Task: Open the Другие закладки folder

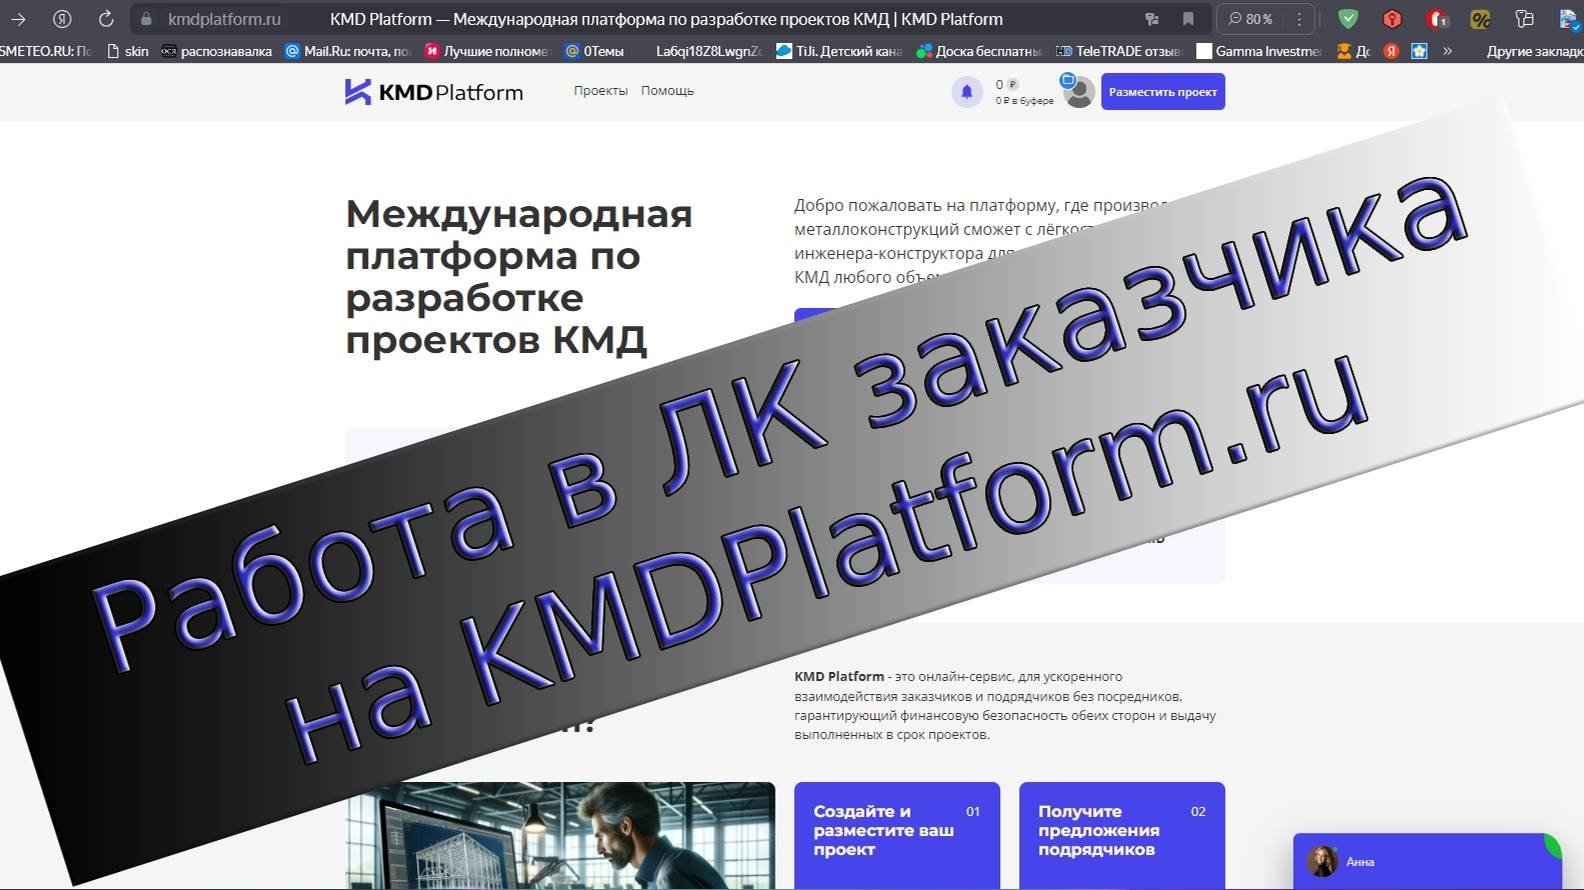Action: [x=1535, y=51]
